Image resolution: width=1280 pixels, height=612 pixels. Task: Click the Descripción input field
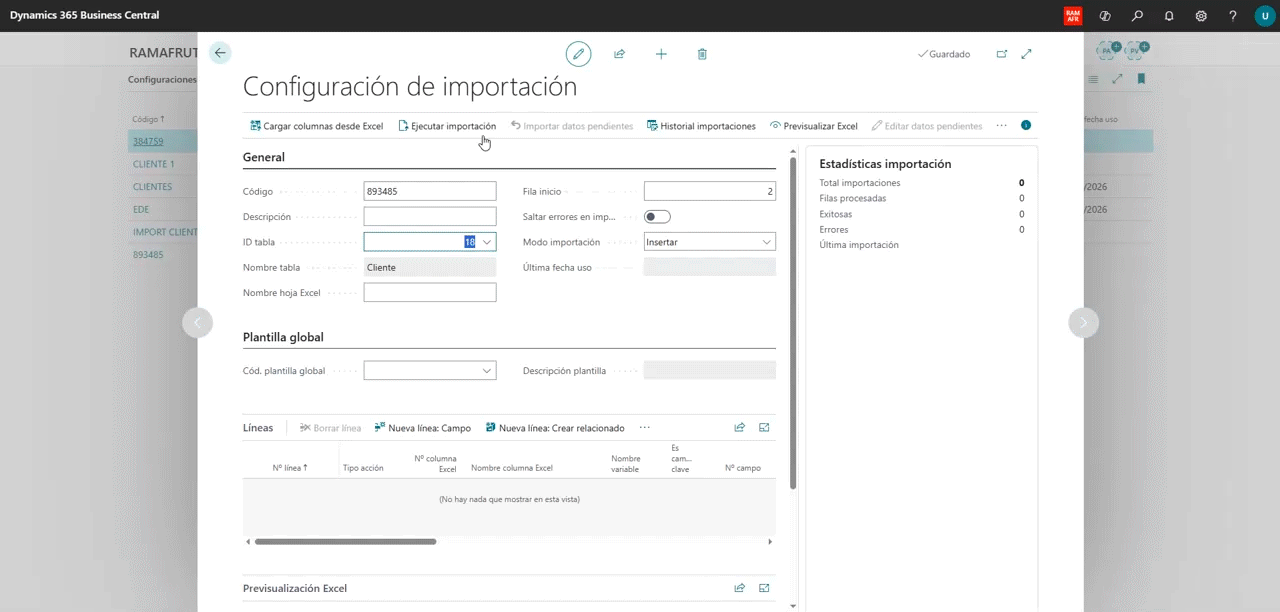tap(430, 216)
